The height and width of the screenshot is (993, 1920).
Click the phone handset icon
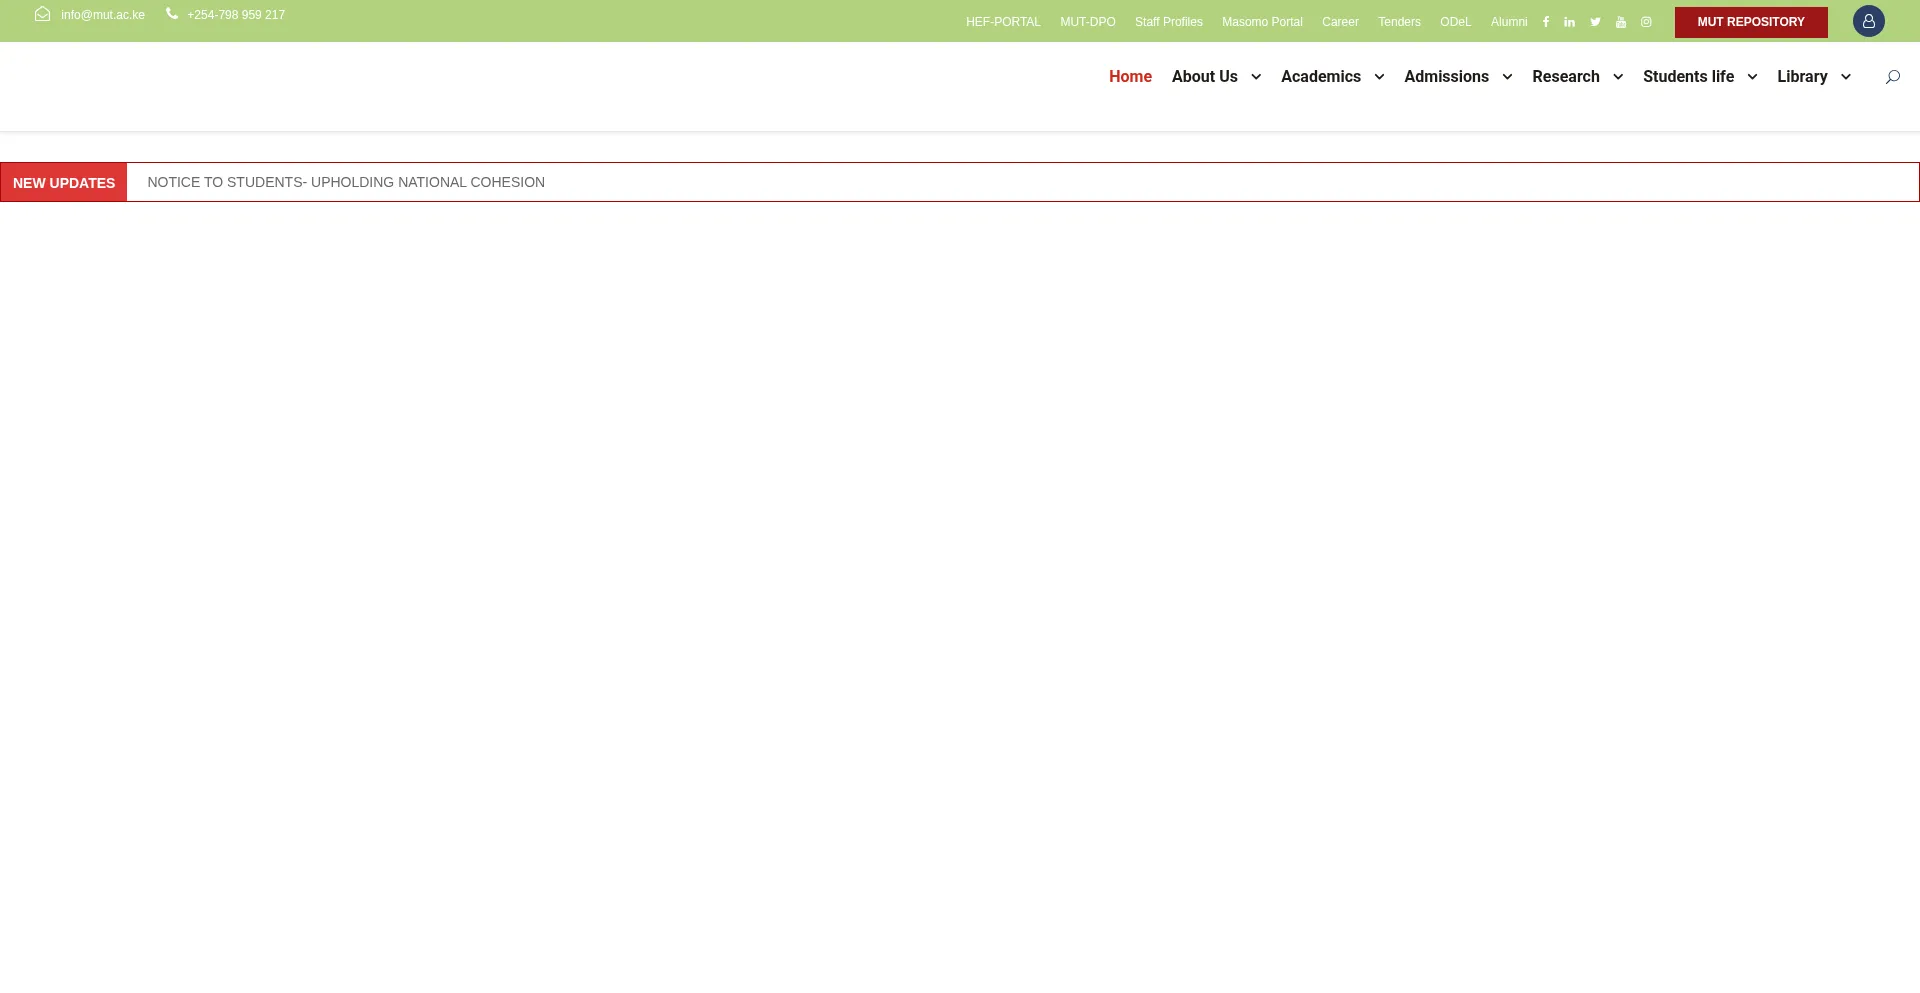(172, 14)
